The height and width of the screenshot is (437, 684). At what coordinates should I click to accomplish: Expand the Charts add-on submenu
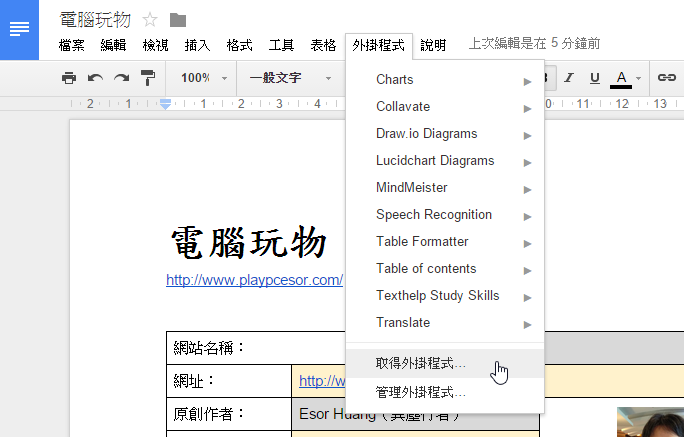(x=445, y=80)
